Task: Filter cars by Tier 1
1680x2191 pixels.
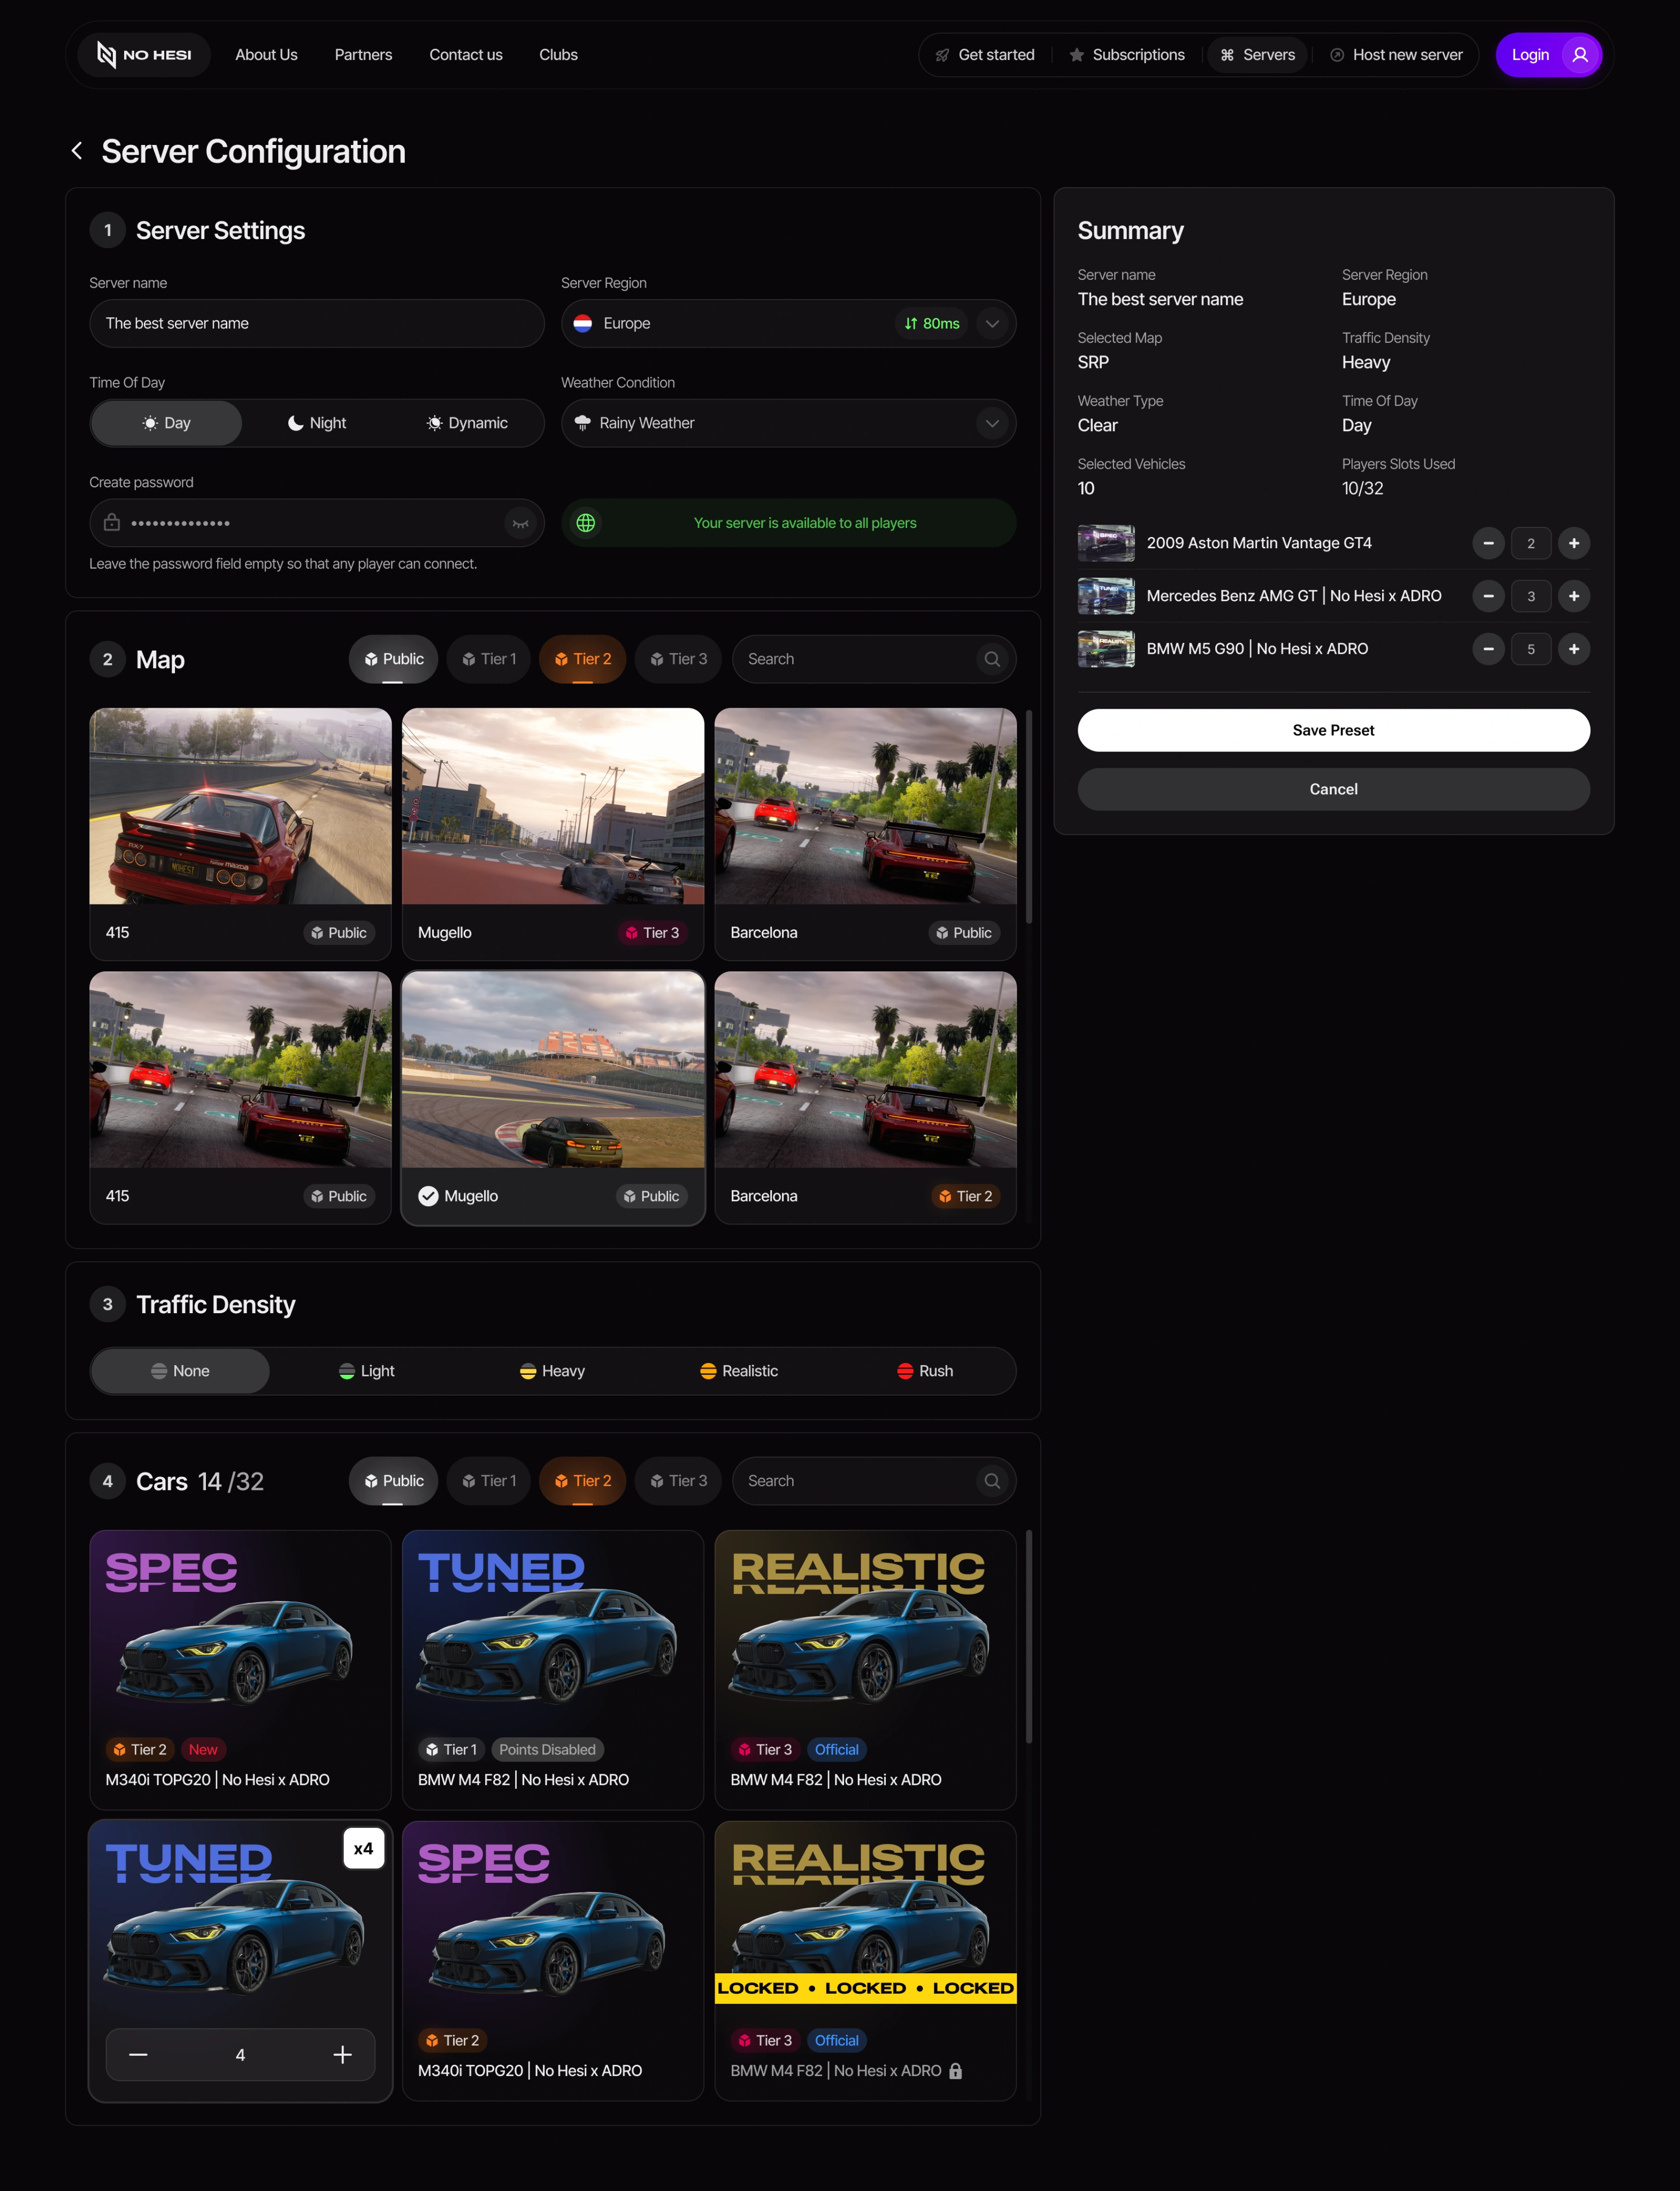Action: pyautogui.click(x=489, y=1481)
